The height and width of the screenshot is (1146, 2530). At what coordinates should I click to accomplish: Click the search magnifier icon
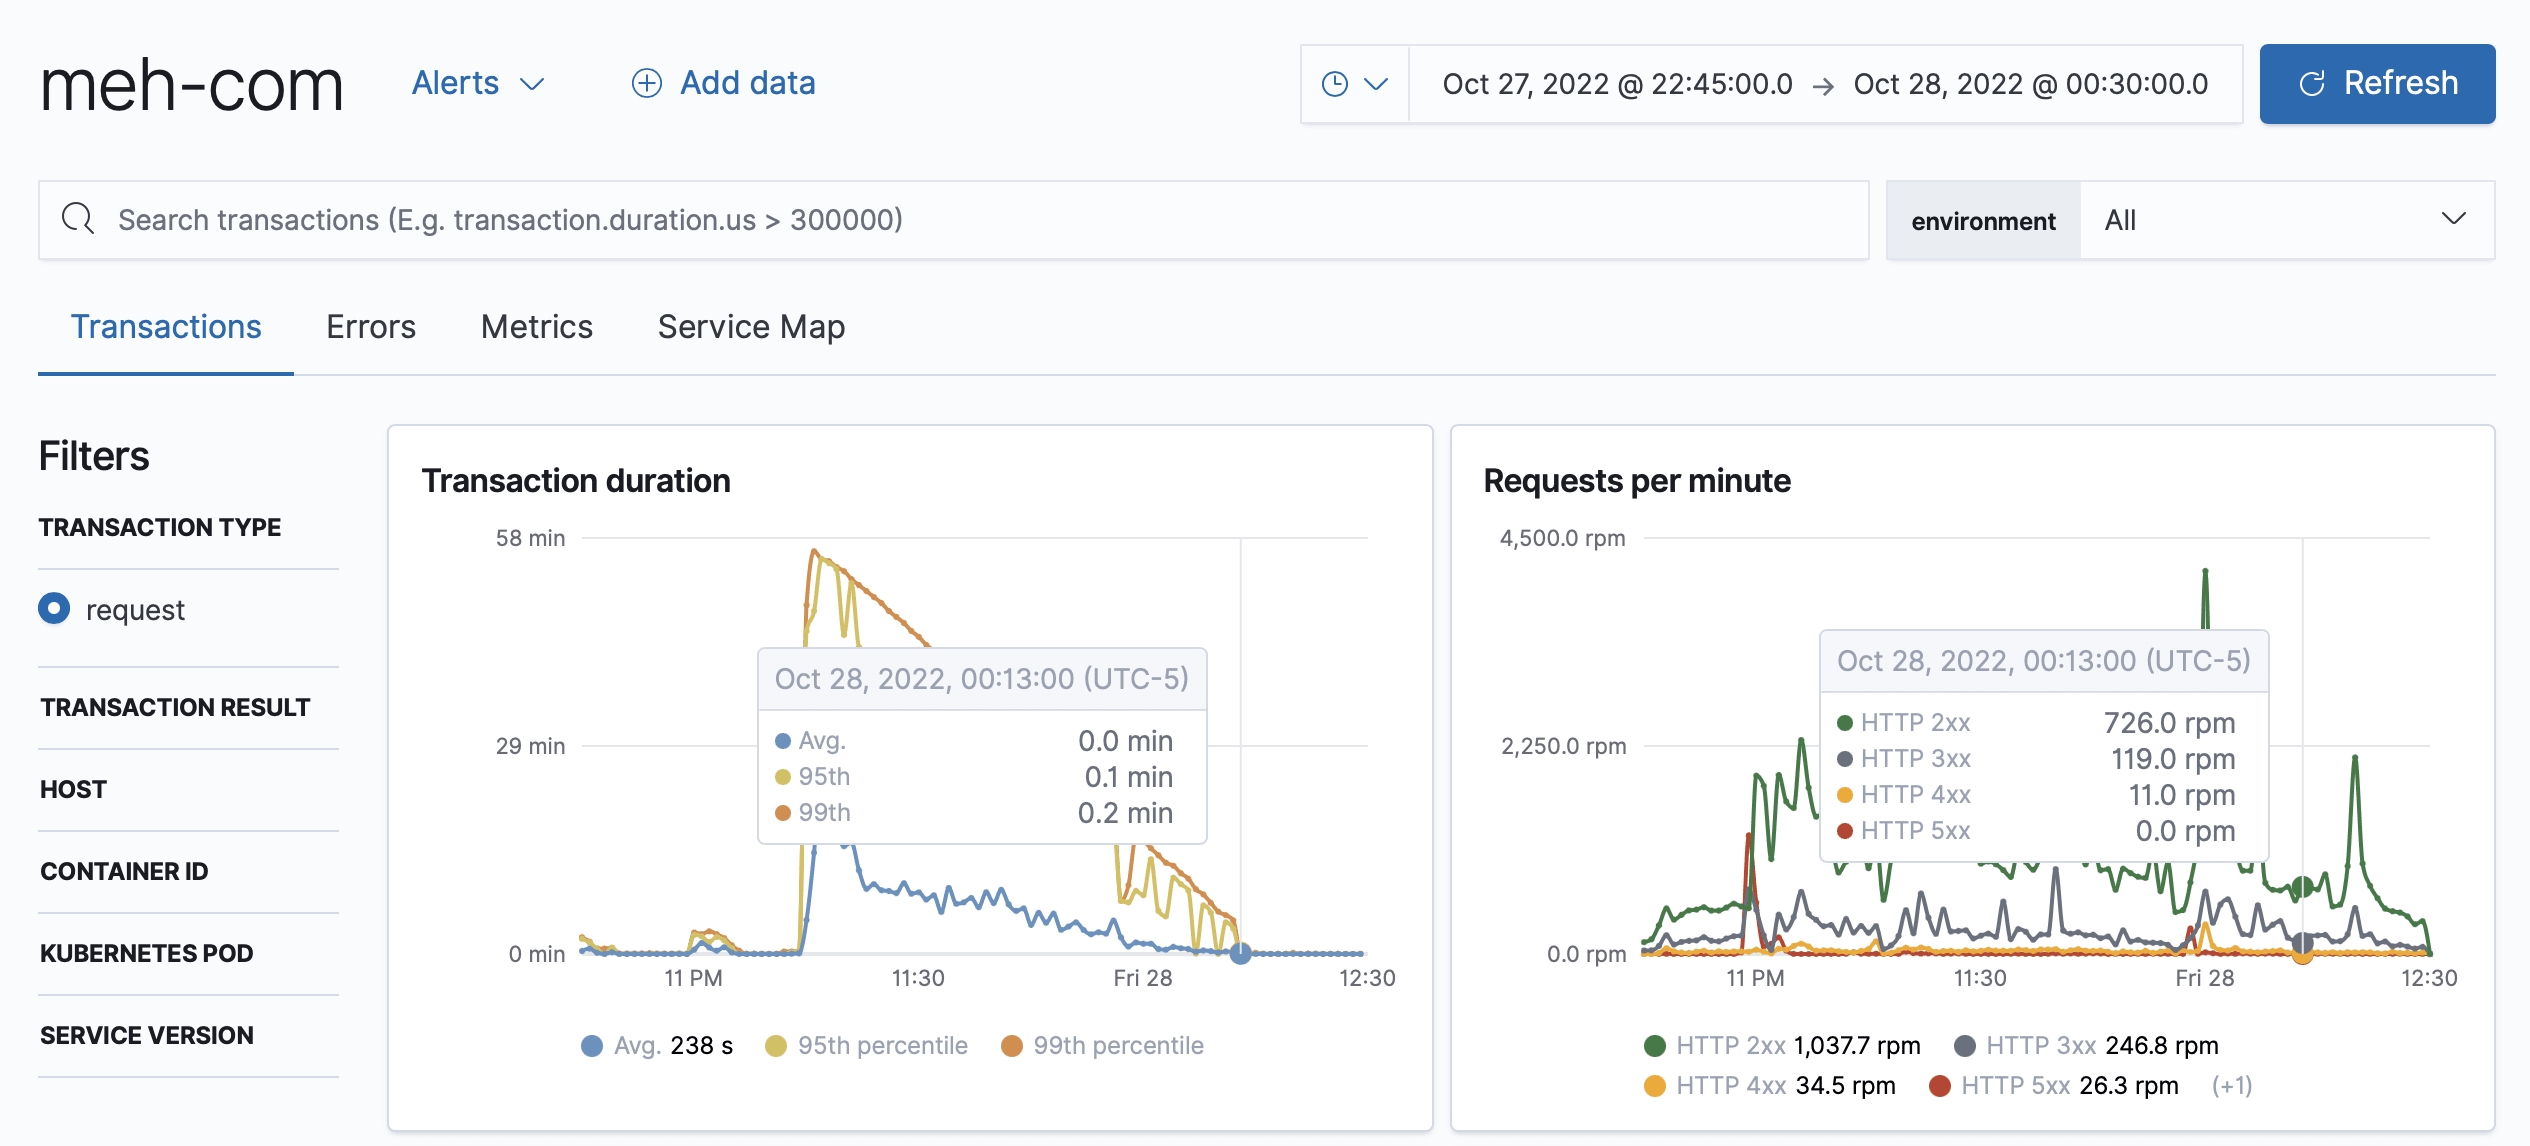click(x=78, y=218)
